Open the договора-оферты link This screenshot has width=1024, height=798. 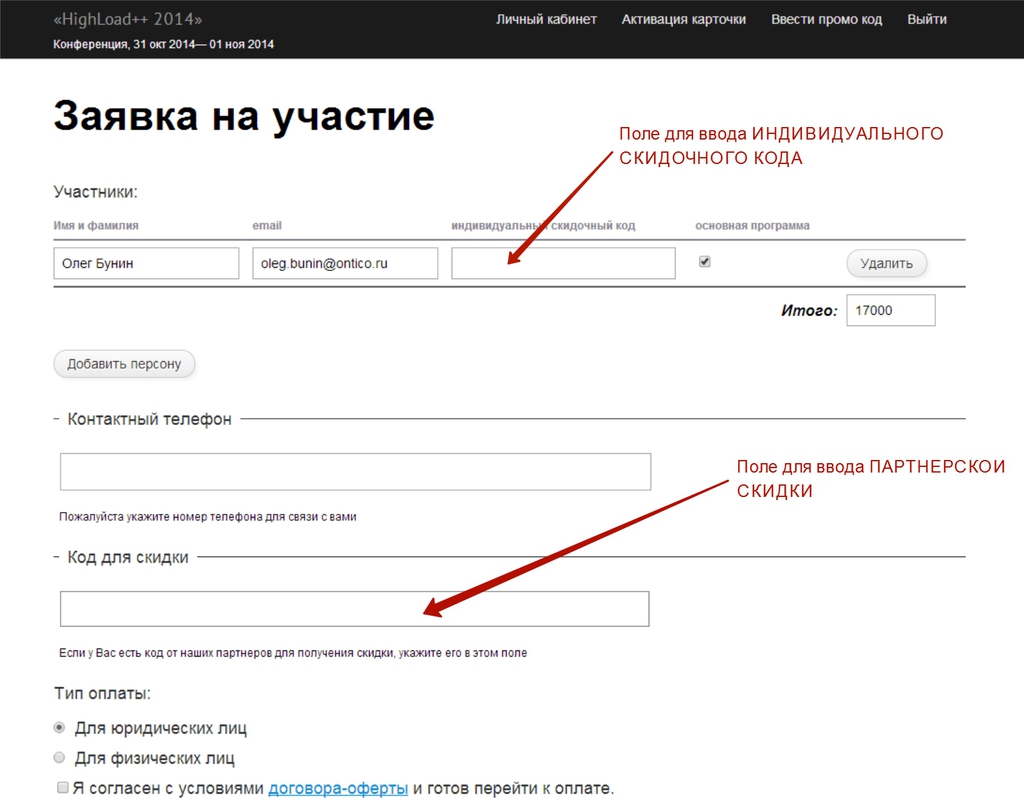pyautogui.click(x=337, y=788)
